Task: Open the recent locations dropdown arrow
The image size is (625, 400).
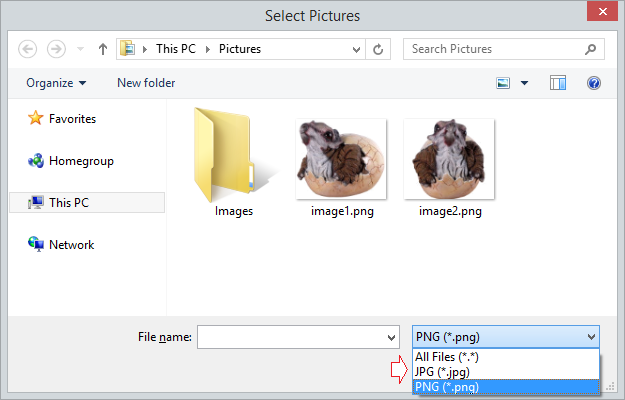Action: [x=81, y=49]
